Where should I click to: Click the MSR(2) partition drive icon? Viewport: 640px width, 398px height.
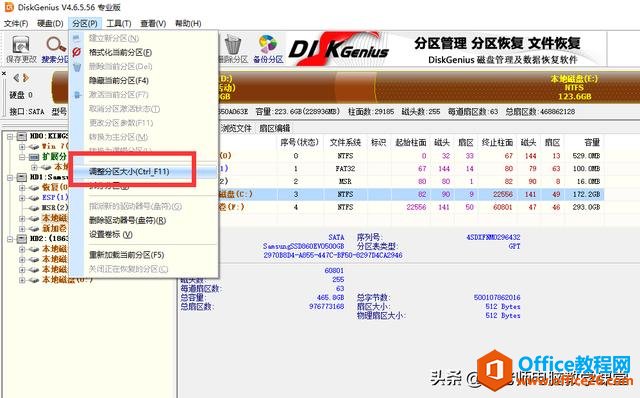click(x=34, y=208)
